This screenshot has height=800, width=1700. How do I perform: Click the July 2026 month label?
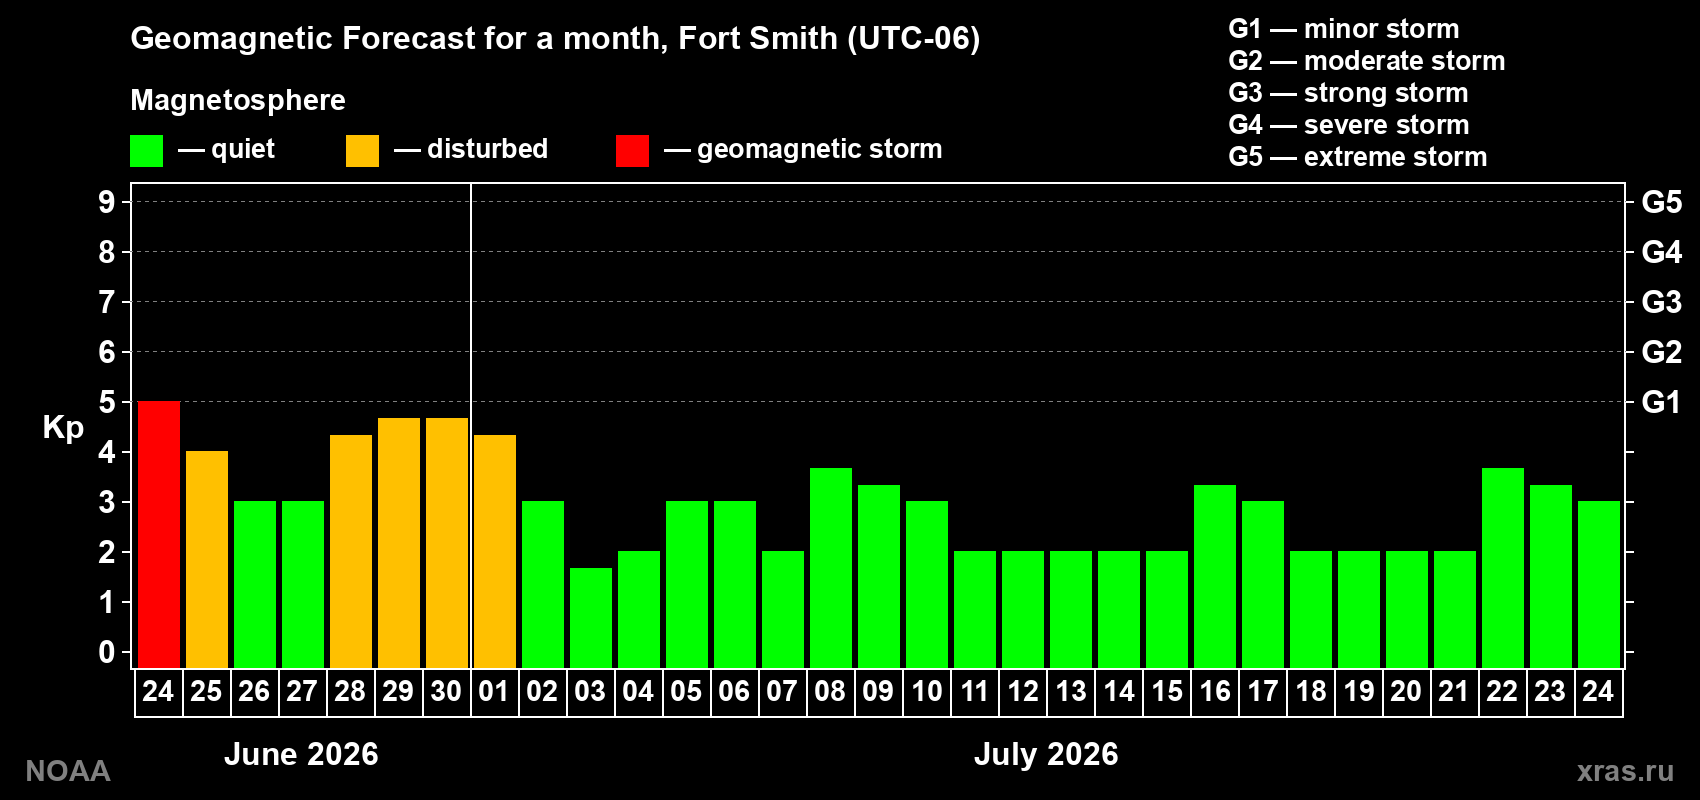1046,754
